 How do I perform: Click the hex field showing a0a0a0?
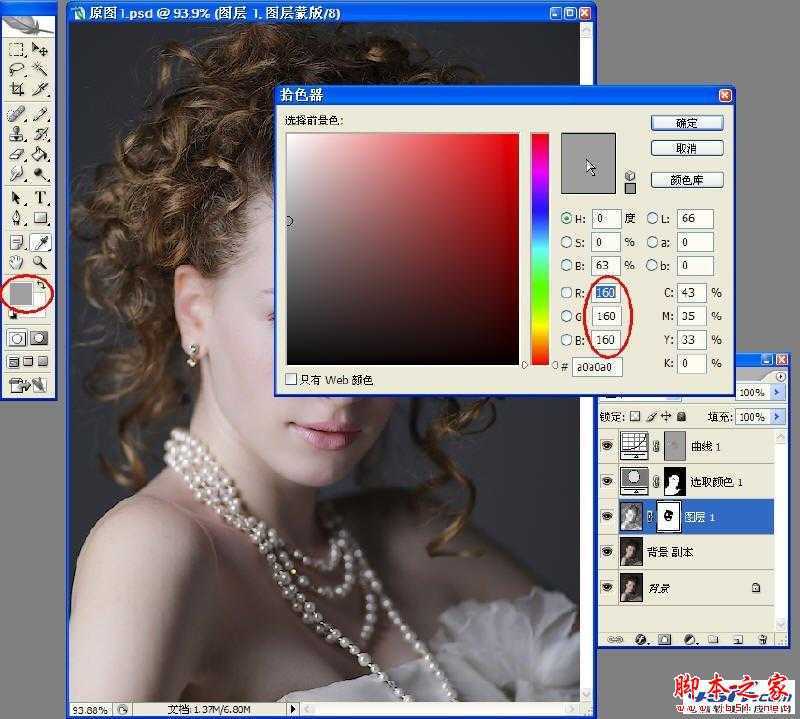pyautogui.click(x=597, y=366)
